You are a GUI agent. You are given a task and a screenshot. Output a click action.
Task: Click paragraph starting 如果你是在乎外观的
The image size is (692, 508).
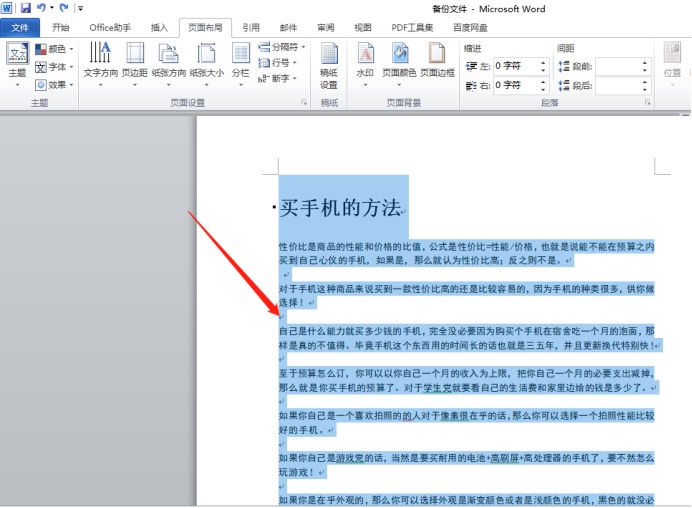tap(466, 500)
